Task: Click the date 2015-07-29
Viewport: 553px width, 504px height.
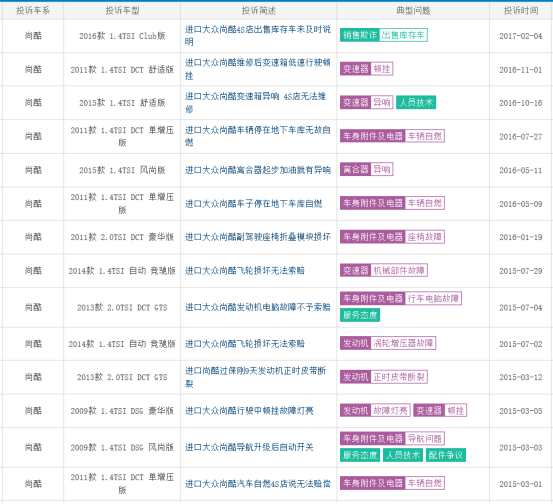Action: coord(521,271)
